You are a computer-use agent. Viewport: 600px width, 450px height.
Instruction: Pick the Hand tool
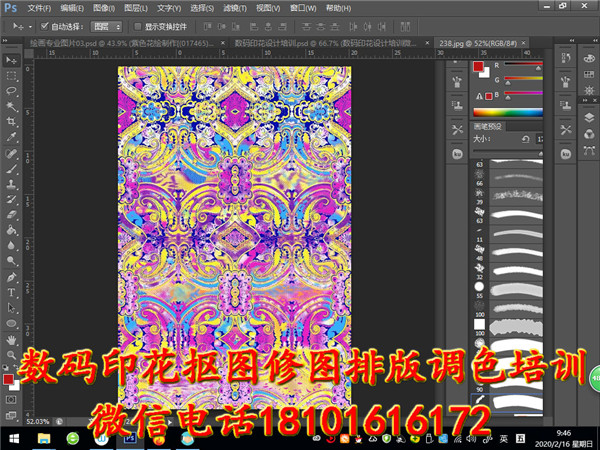click(11, 340)
